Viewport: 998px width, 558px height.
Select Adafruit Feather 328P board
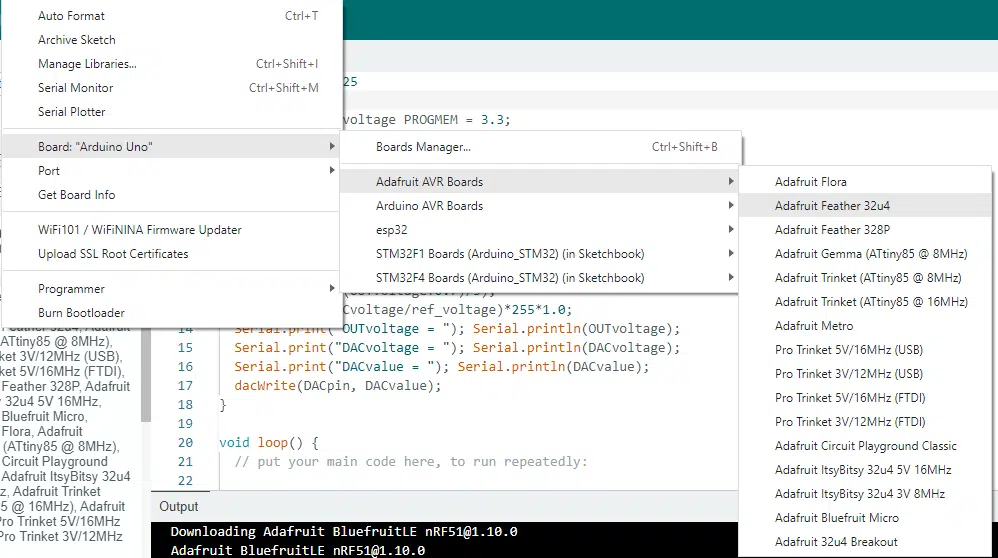click(866, 230)
